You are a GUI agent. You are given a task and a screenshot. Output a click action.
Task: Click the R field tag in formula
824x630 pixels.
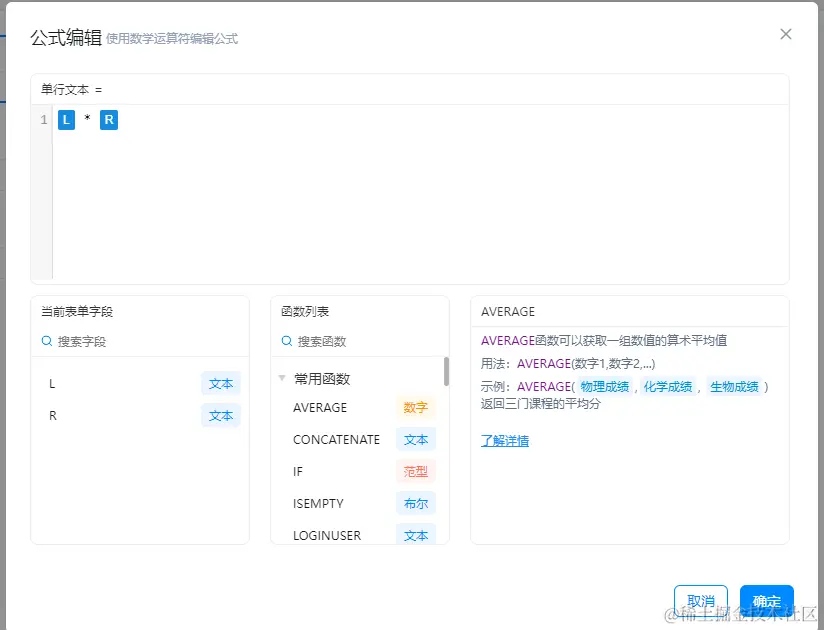coord(109,120)
